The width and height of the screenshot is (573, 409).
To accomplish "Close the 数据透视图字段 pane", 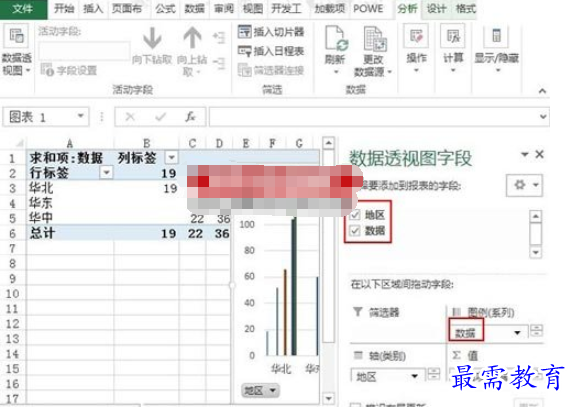I will pos(540,155).
